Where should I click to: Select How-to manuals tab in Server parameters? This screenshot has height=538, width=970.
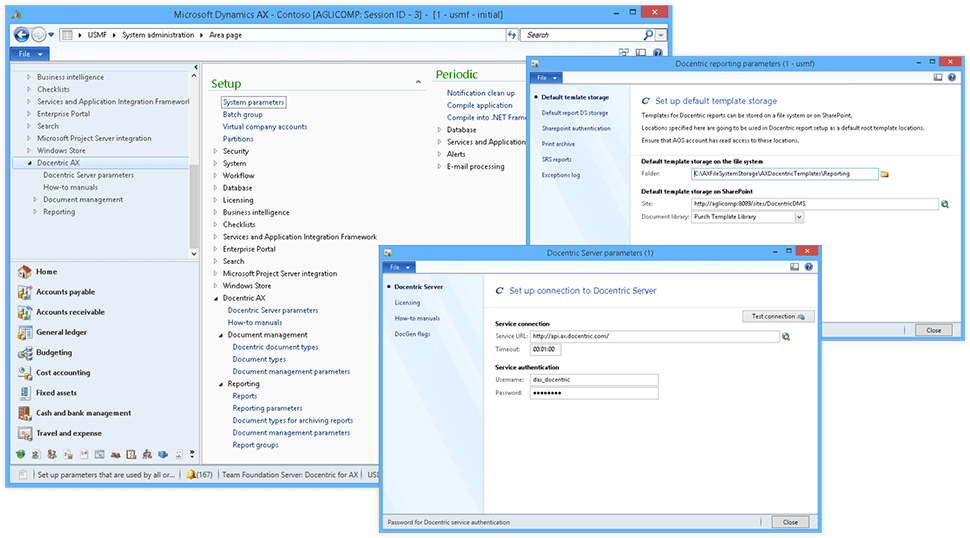tap(418, 318)
